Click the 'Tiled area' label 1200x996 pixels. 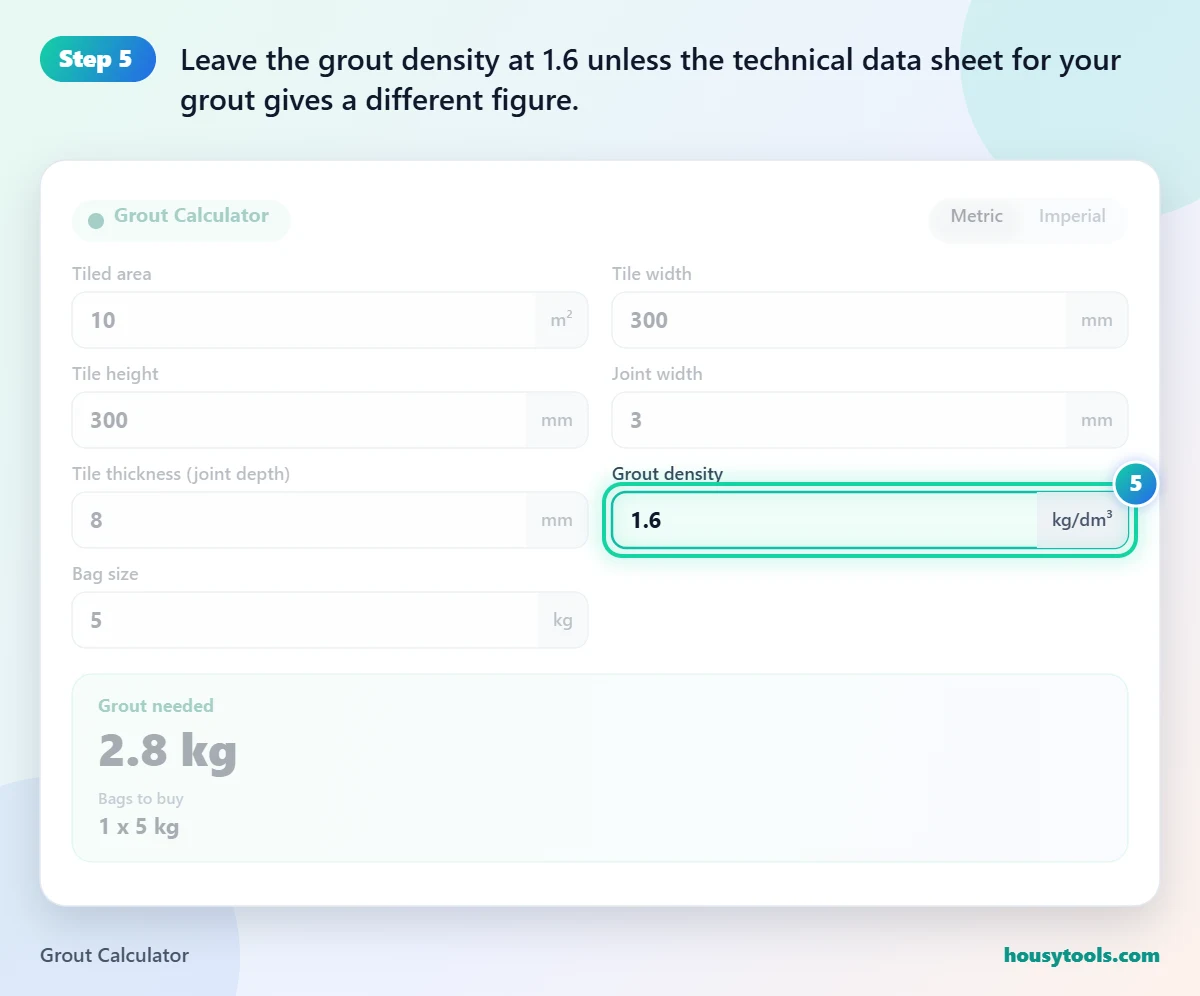(112, 274)
